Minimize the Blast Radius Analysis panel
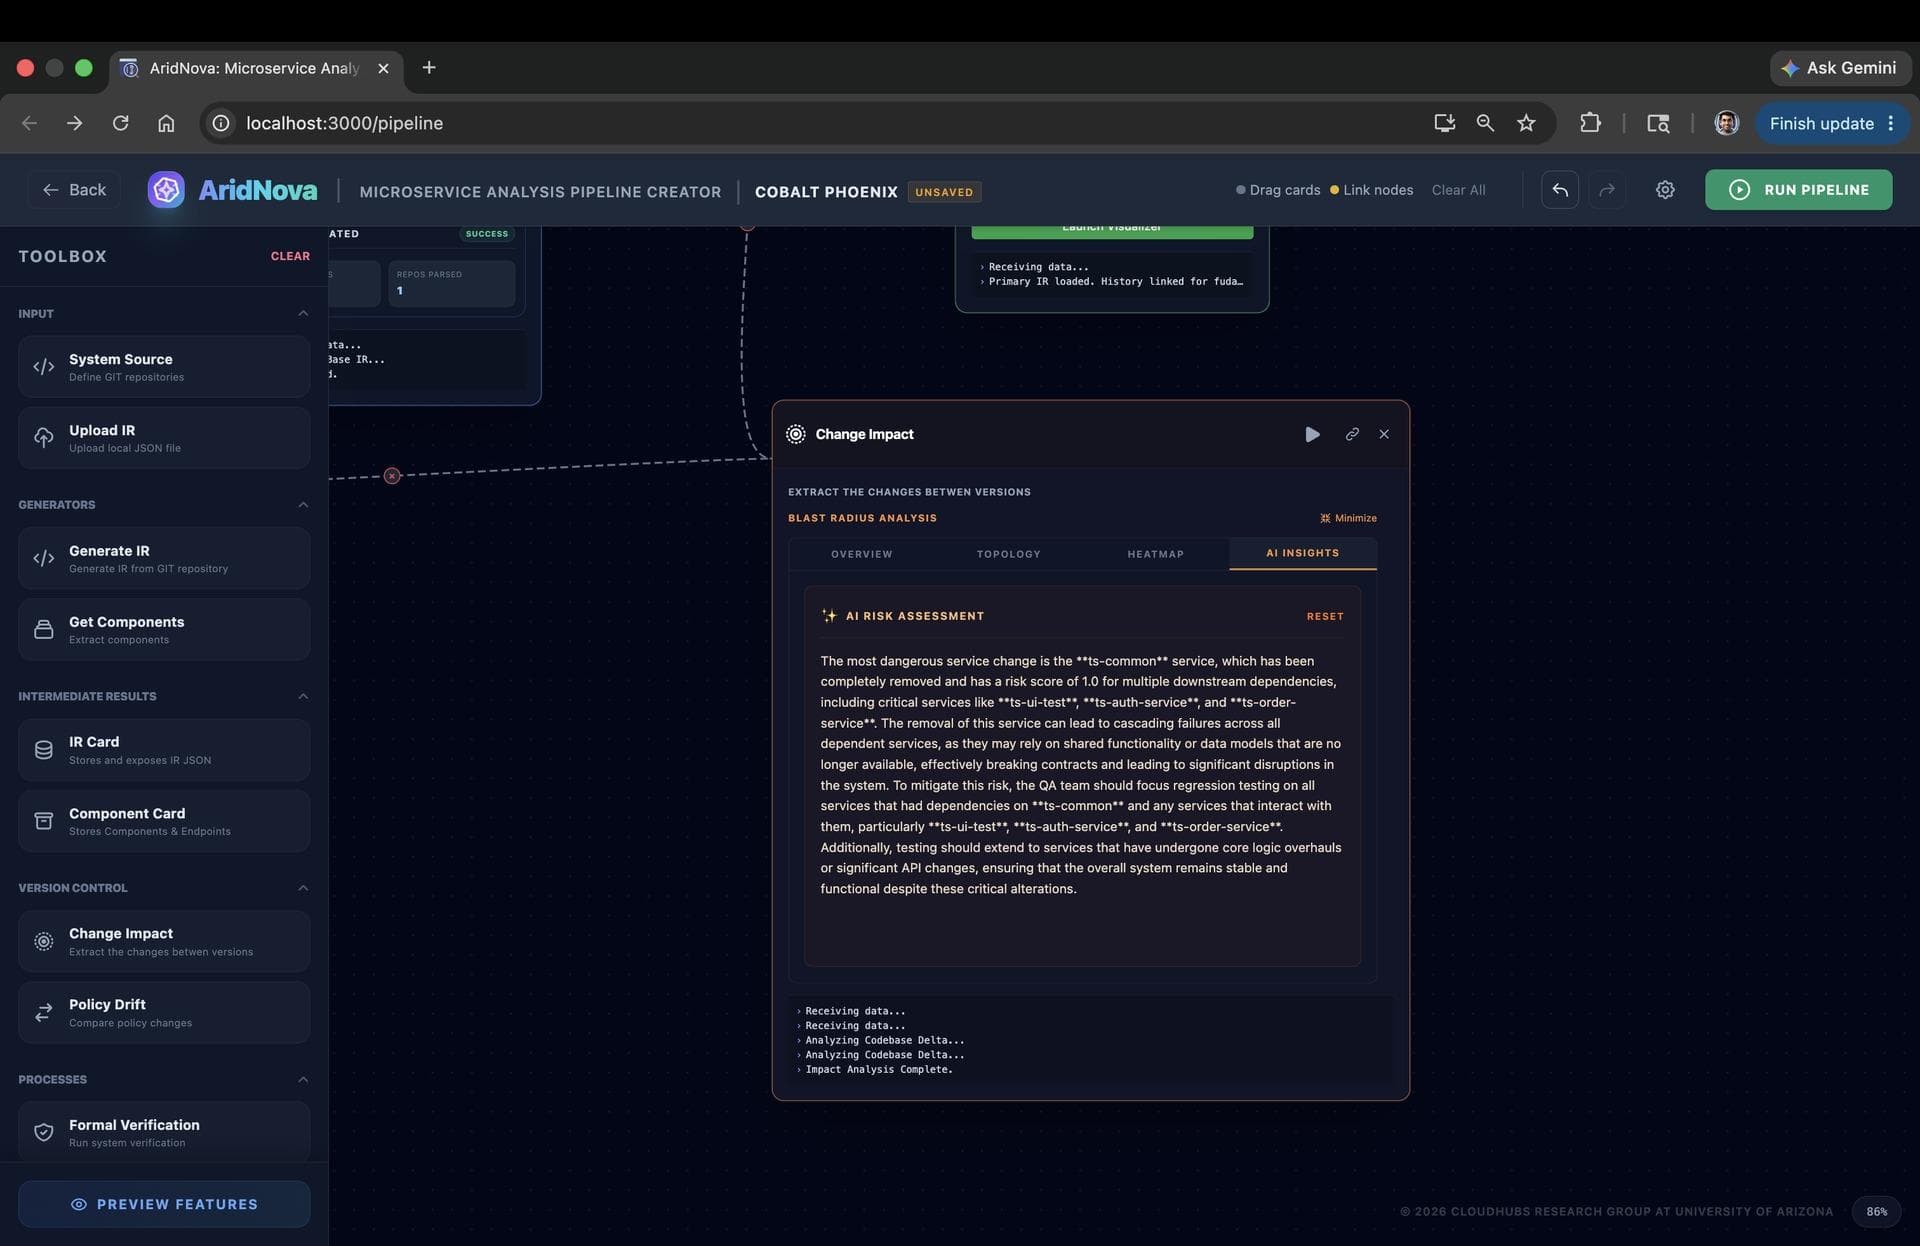 [x=1348, y=518]
